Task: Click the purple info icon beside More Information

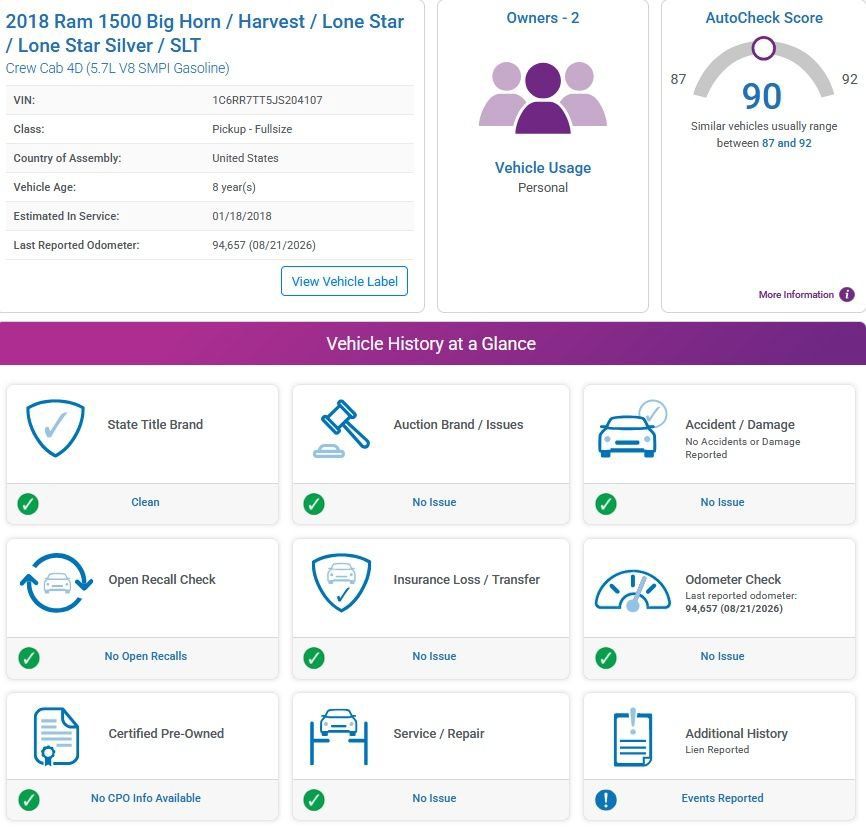Action: coord(847,295)
